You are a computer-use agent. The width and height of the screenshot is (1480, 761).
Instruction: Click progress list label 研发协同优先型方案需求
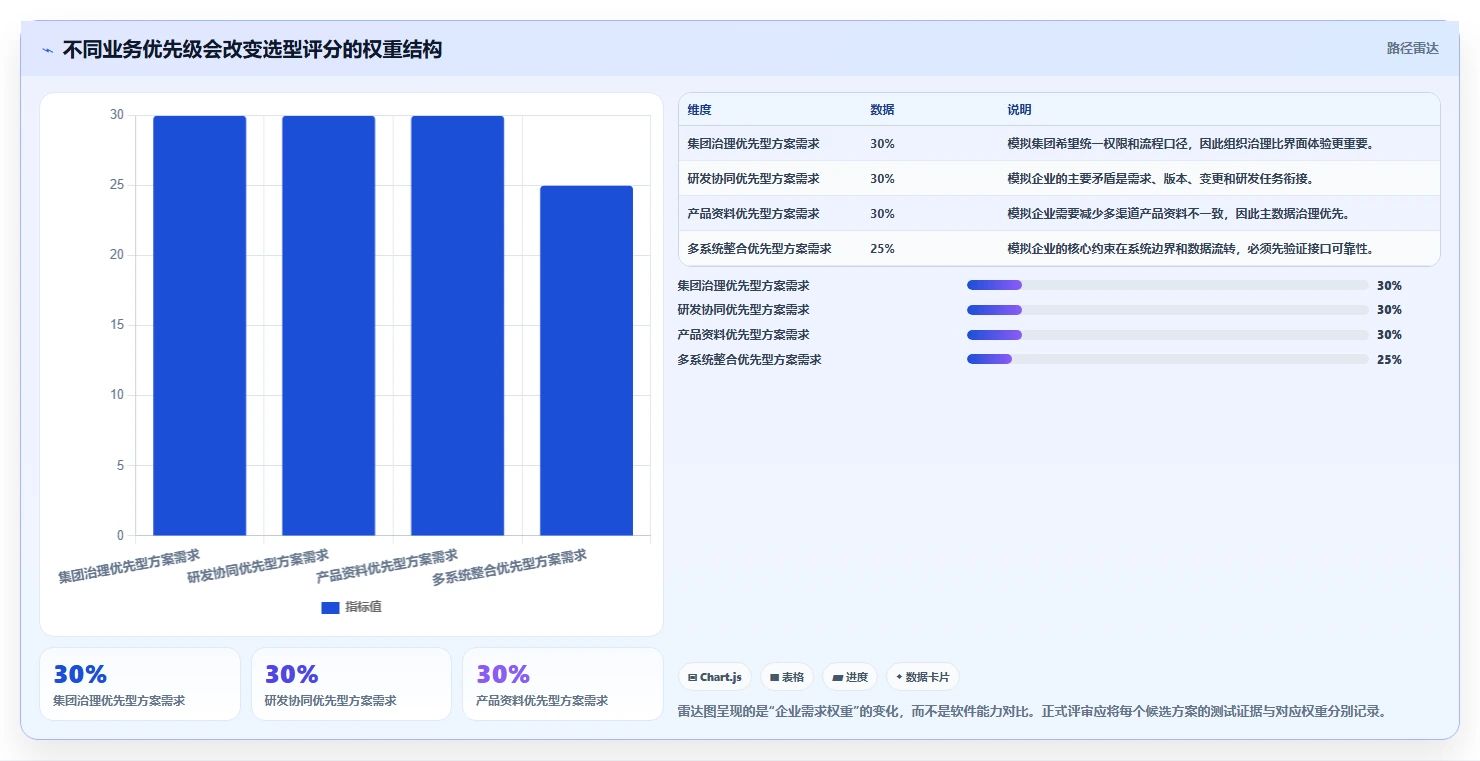pyautogui.click(x=743, y=310)
